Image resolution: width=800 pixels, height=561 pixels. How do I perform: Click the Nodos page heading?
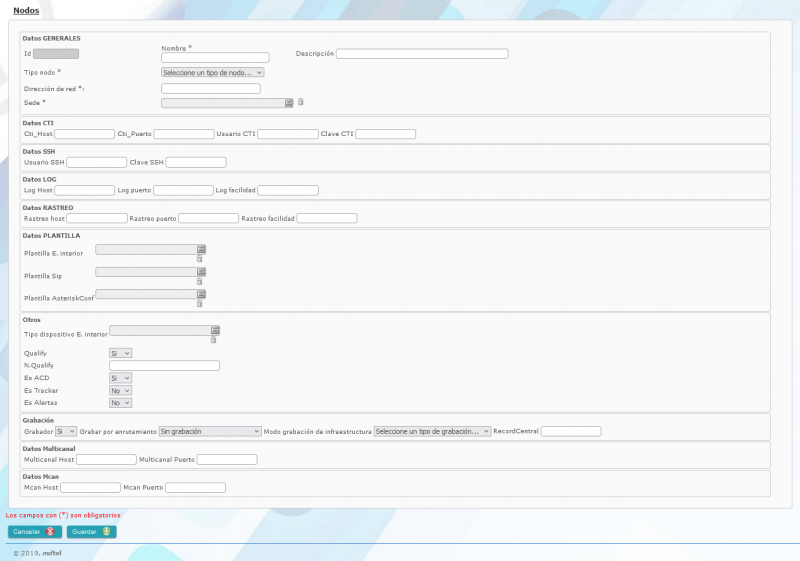coord(26,11)
